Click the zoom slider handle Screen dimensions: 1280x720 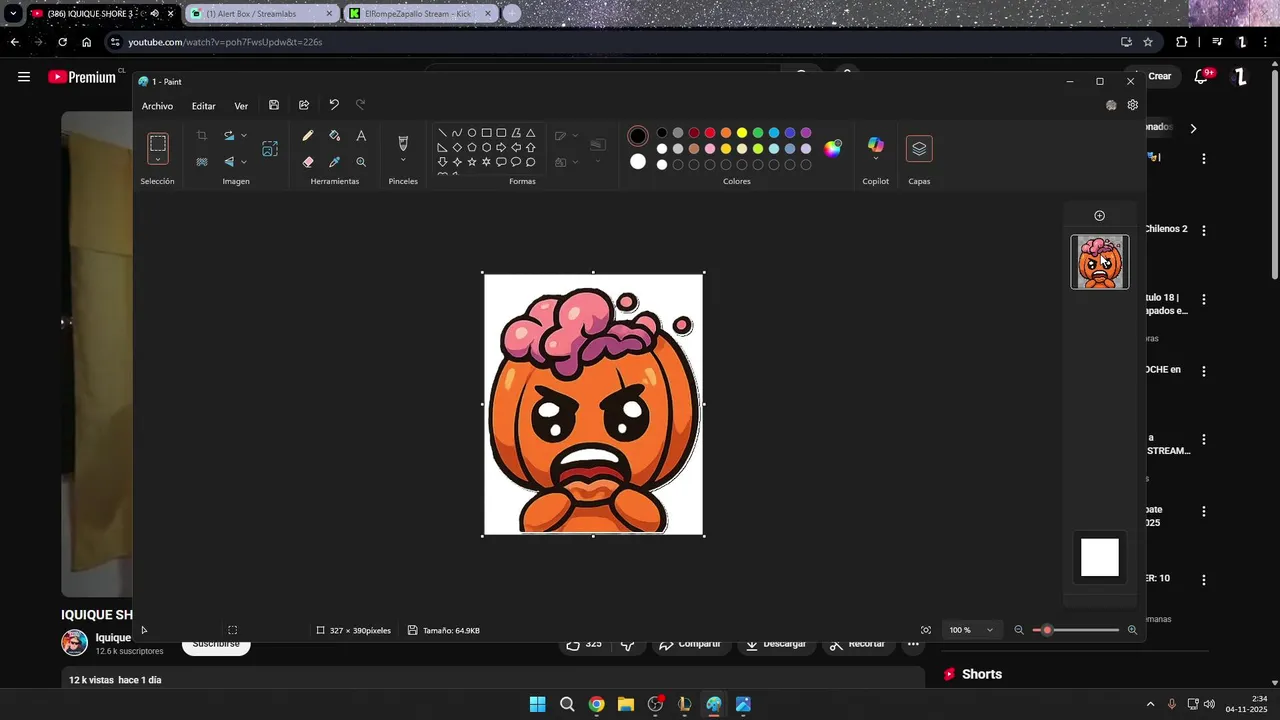coord(1047,630)
